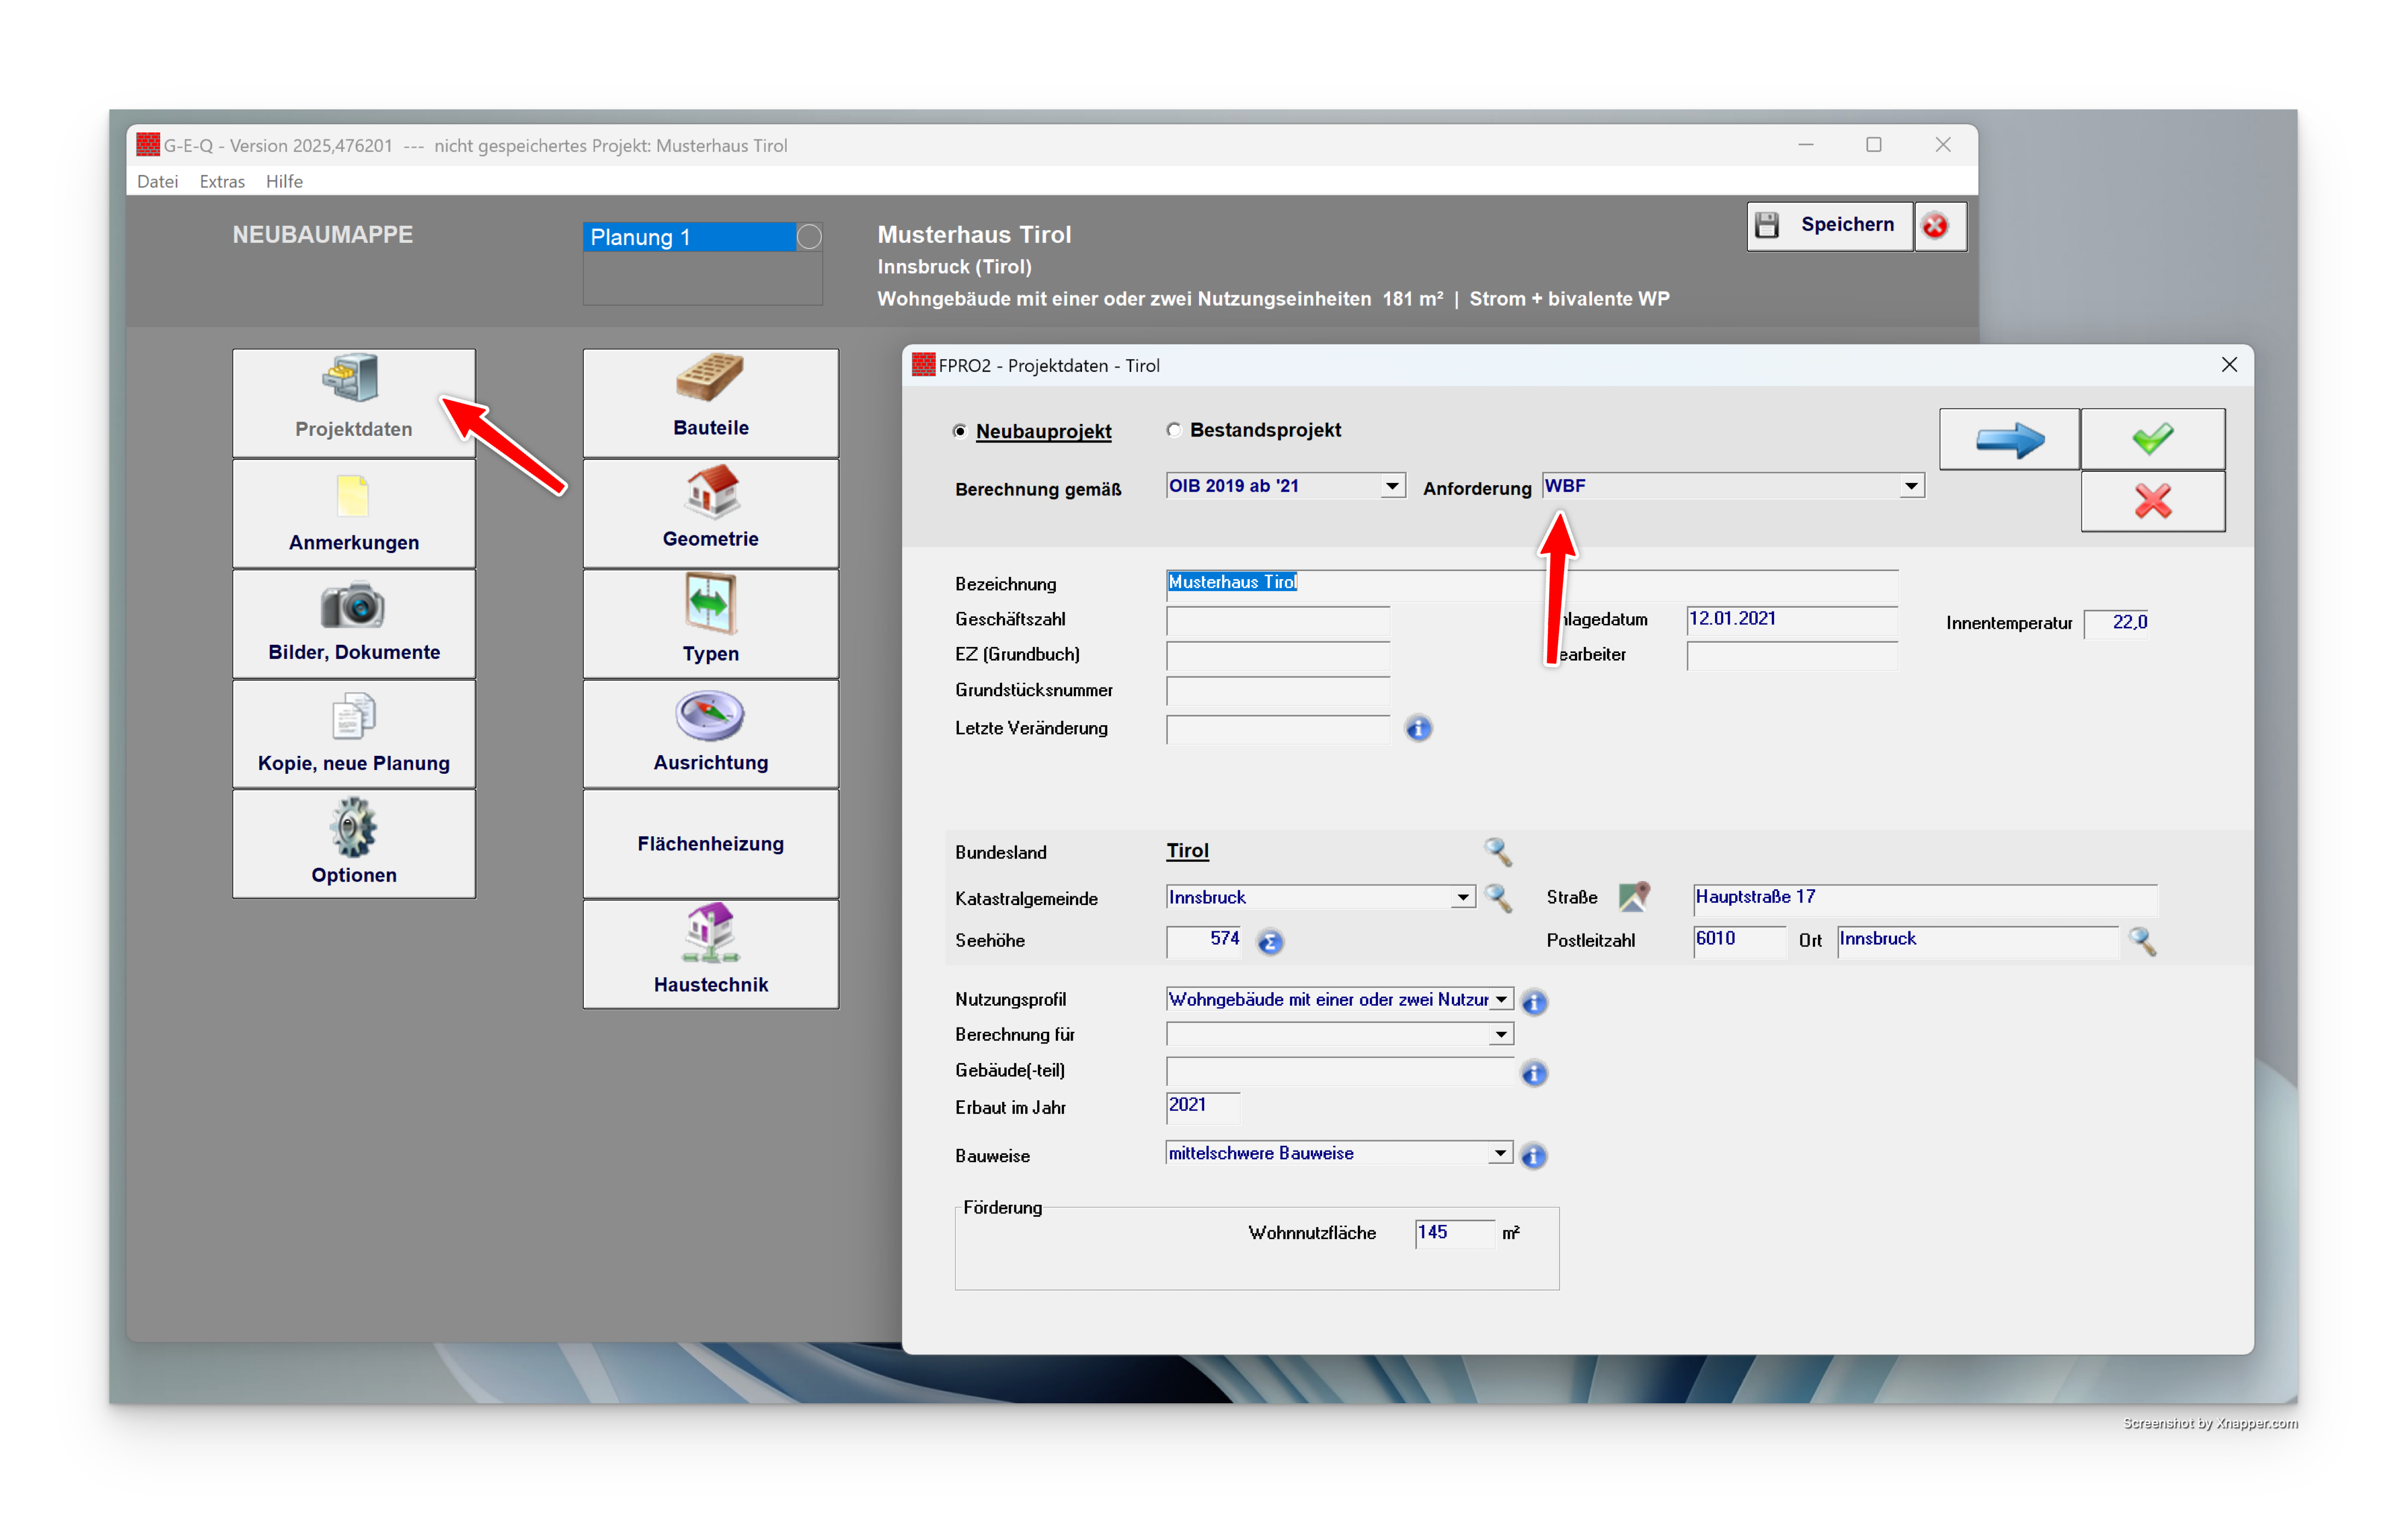Screen dimensions: 2407x1540
Task: Open the Extras menu
Action: [222, 181]
